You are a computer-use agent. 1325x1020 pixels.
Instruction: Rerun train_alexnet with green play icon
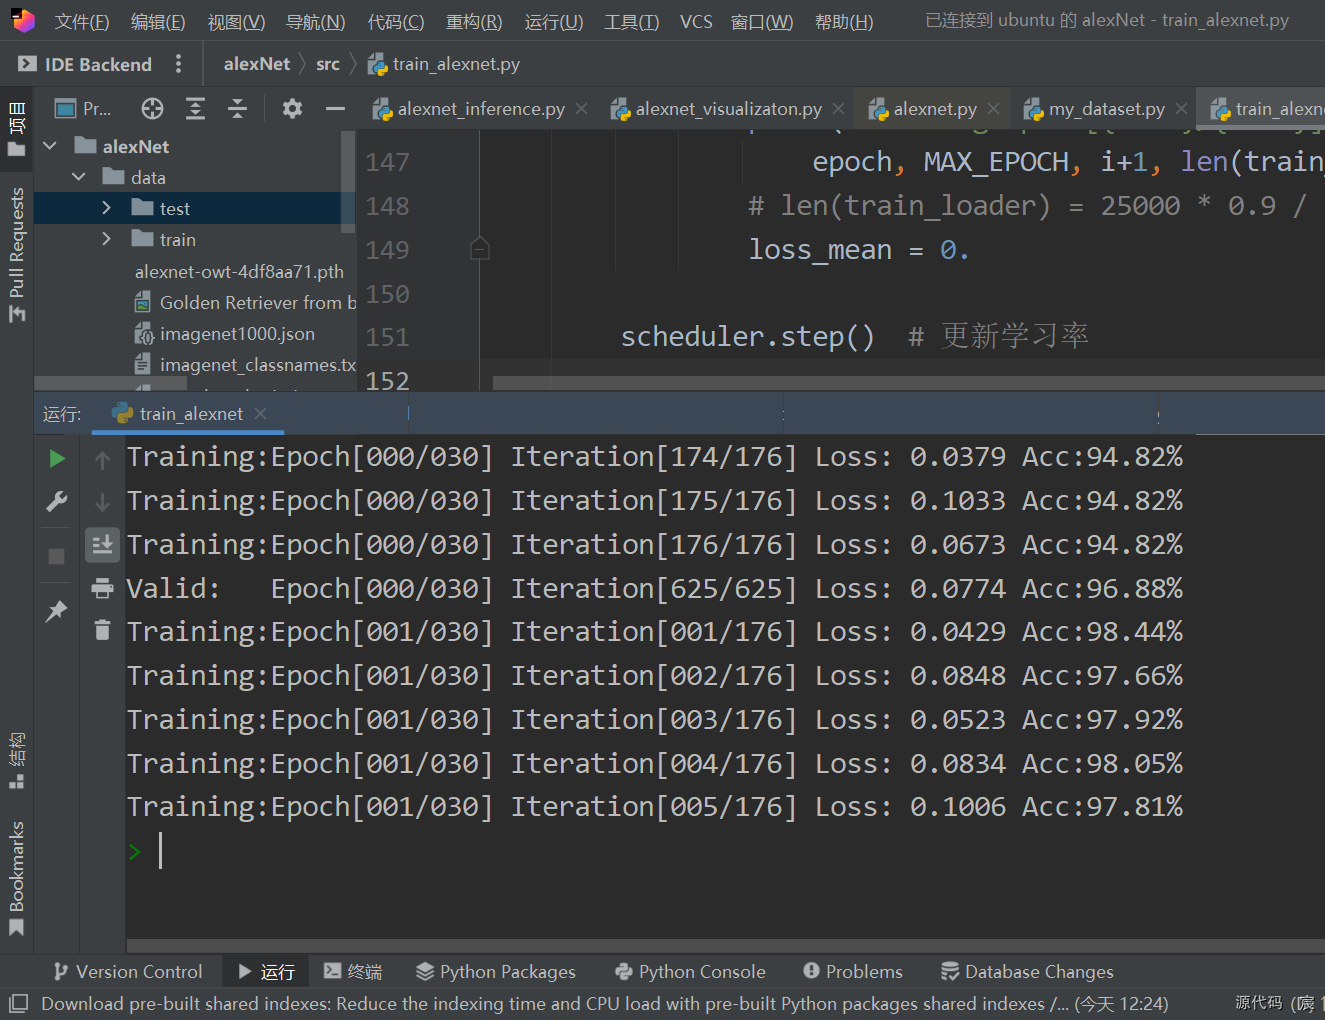tap(57, 458)
